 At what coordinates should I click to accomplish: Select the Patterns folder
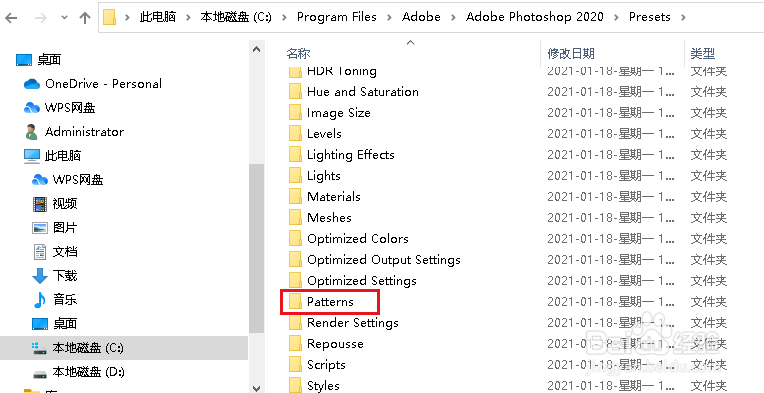pos(330,302)
